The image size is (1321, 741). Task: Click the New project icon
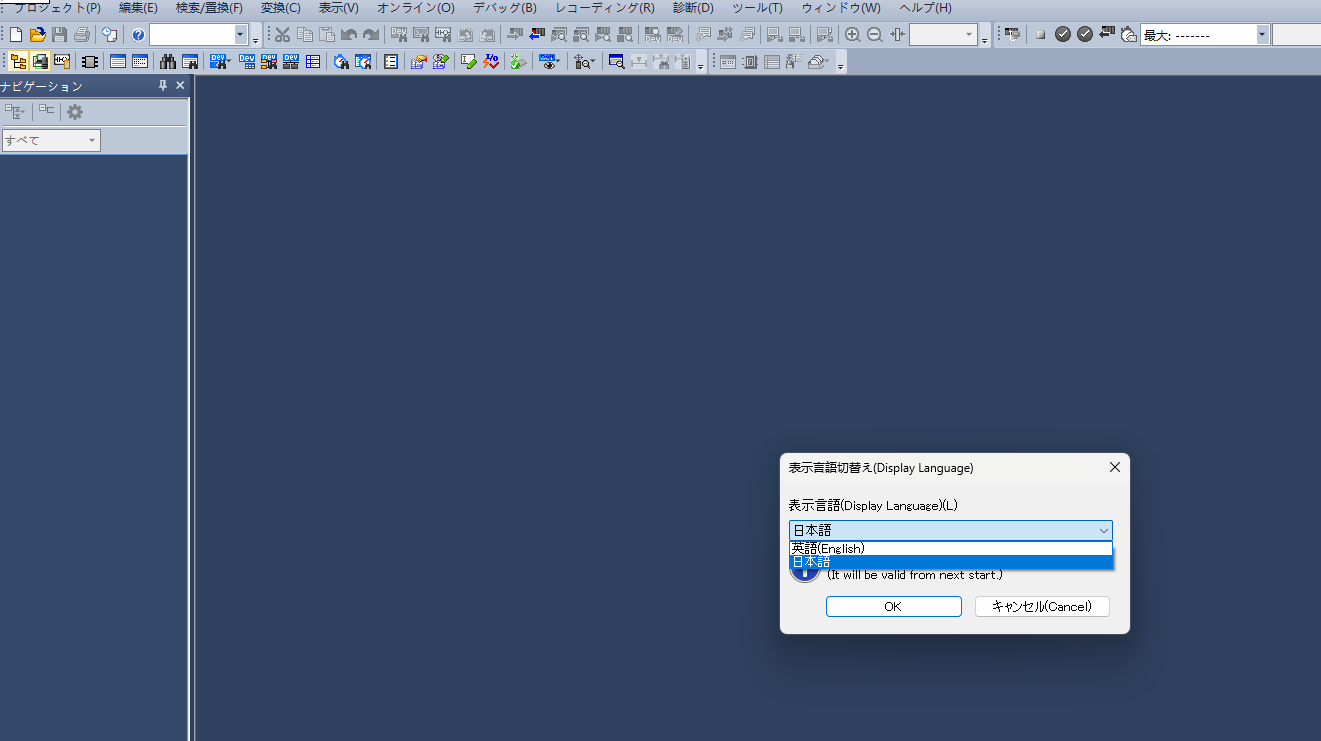click(16, 35)
